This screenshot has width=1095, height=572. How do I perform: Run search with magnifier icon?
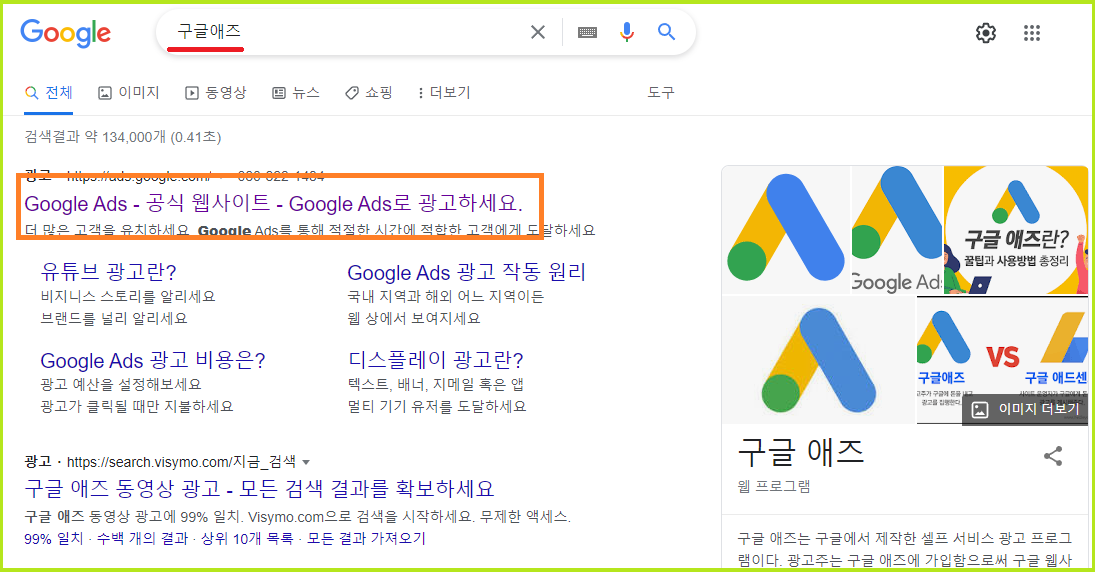[x=666, y=32]
